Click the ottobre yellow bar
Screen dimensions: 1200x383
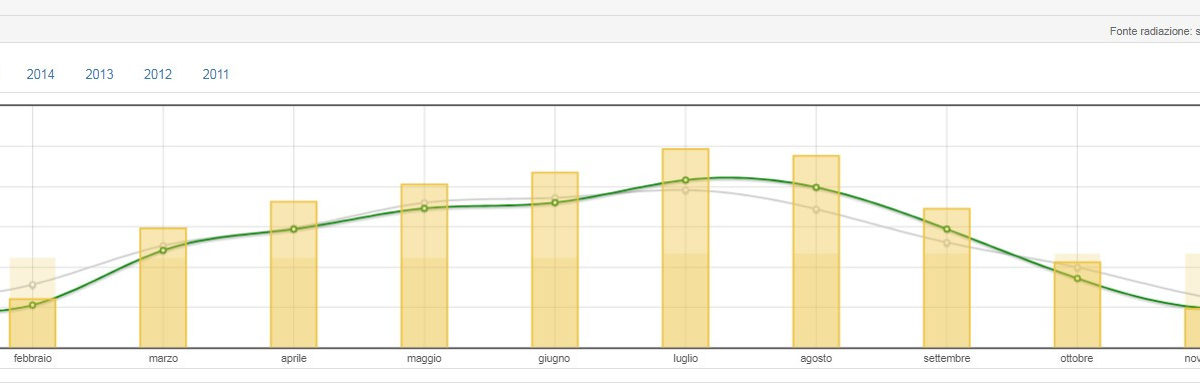(x=1077, y=305)
